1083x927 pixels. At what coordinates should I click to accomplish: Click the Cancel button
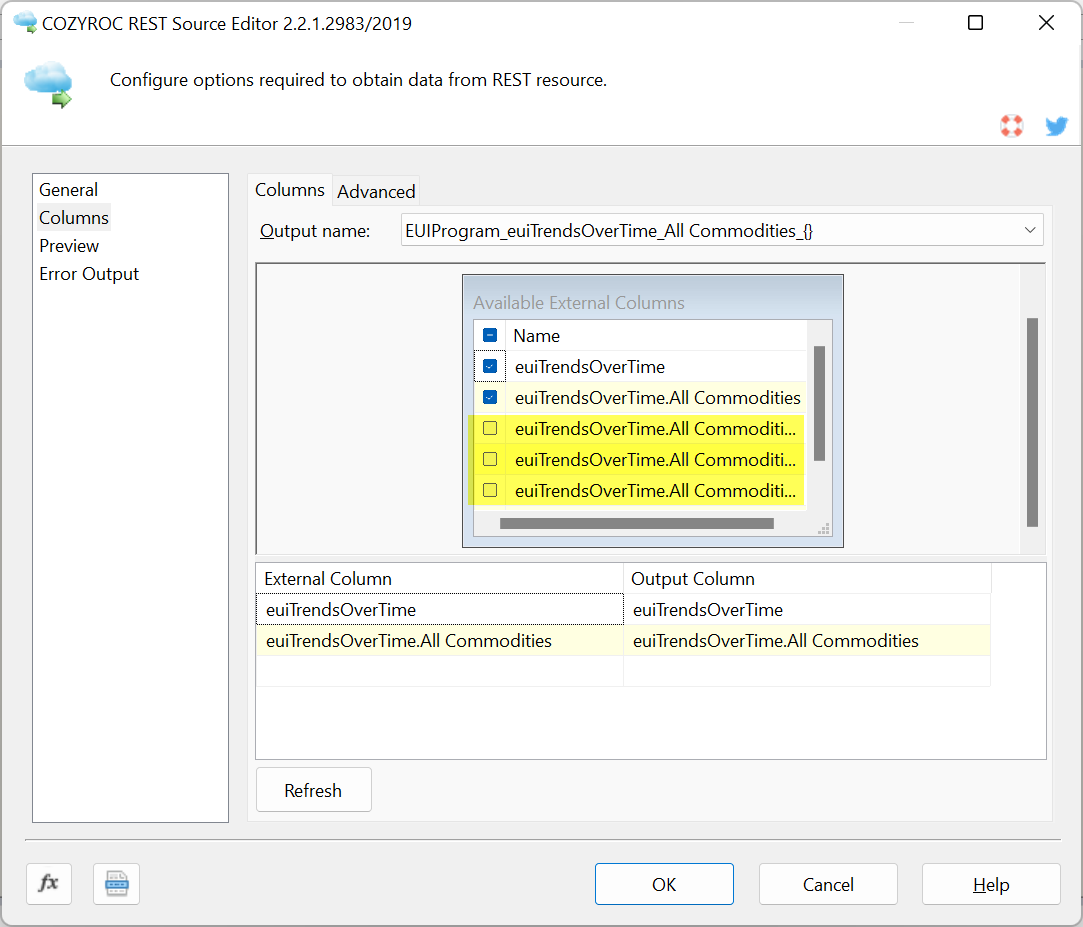(828, 884)
